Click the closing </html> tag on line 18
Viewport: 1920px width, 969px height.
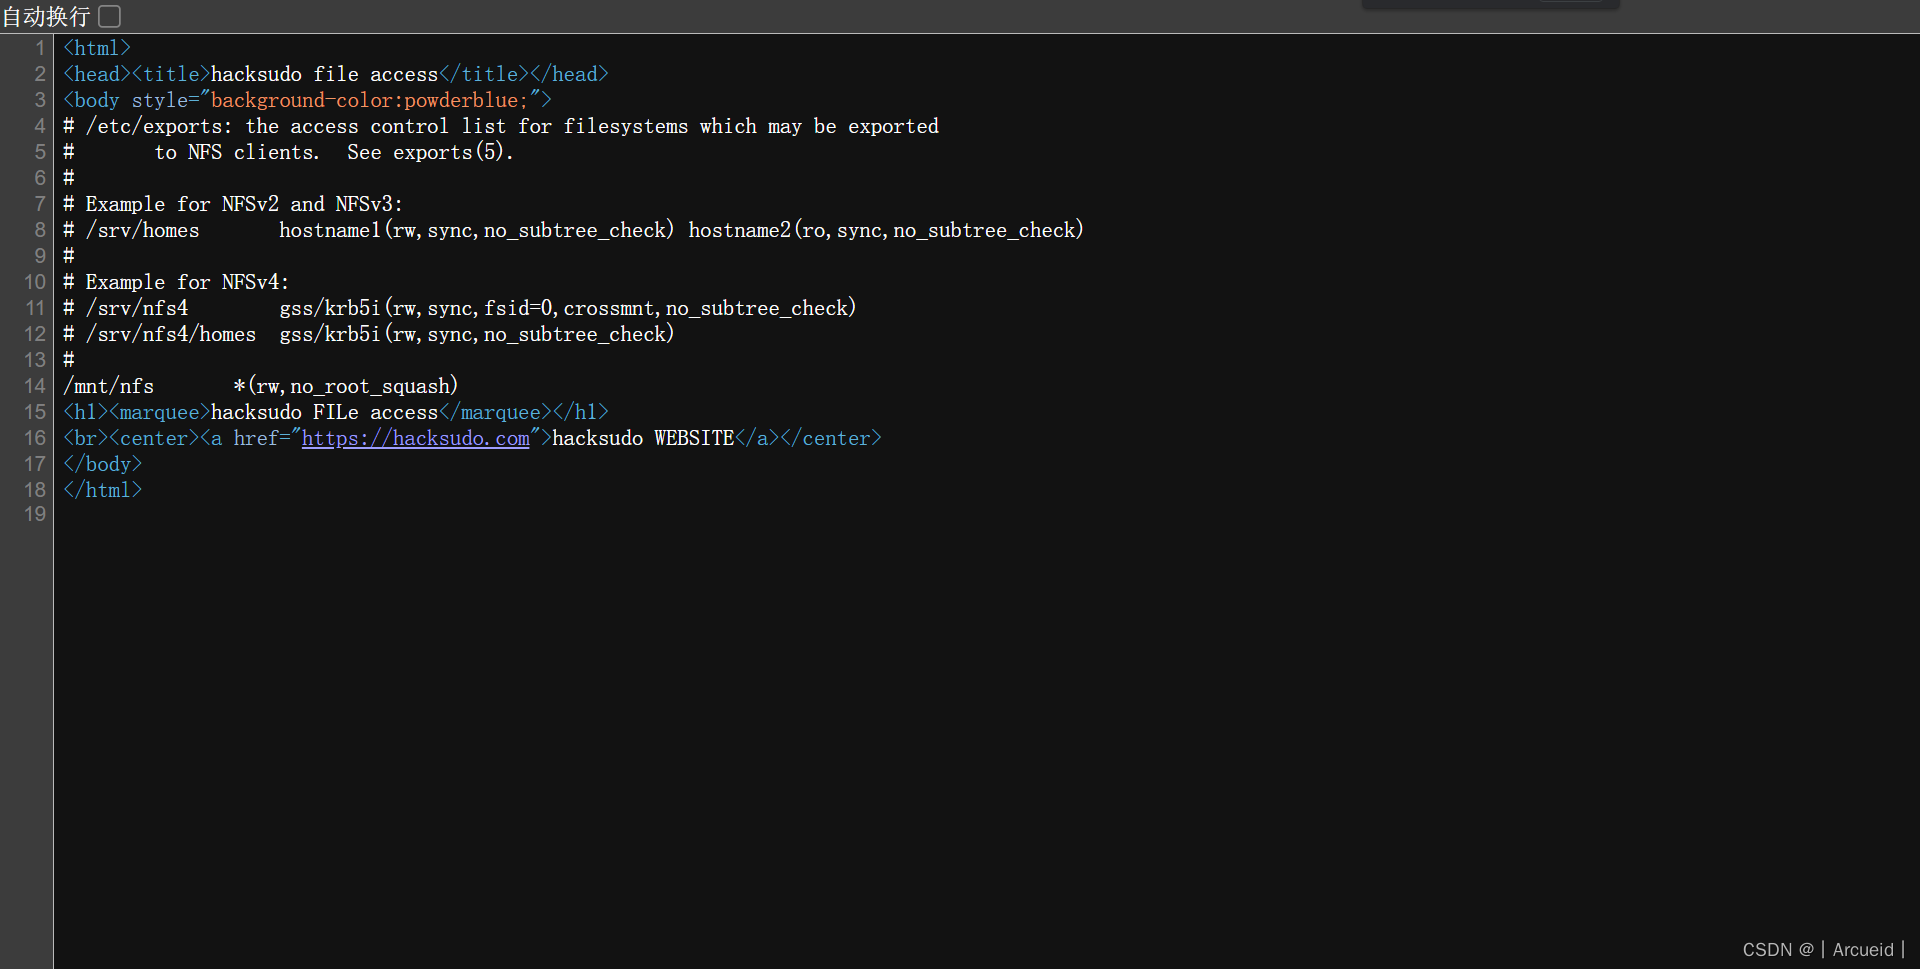(102, 490)
